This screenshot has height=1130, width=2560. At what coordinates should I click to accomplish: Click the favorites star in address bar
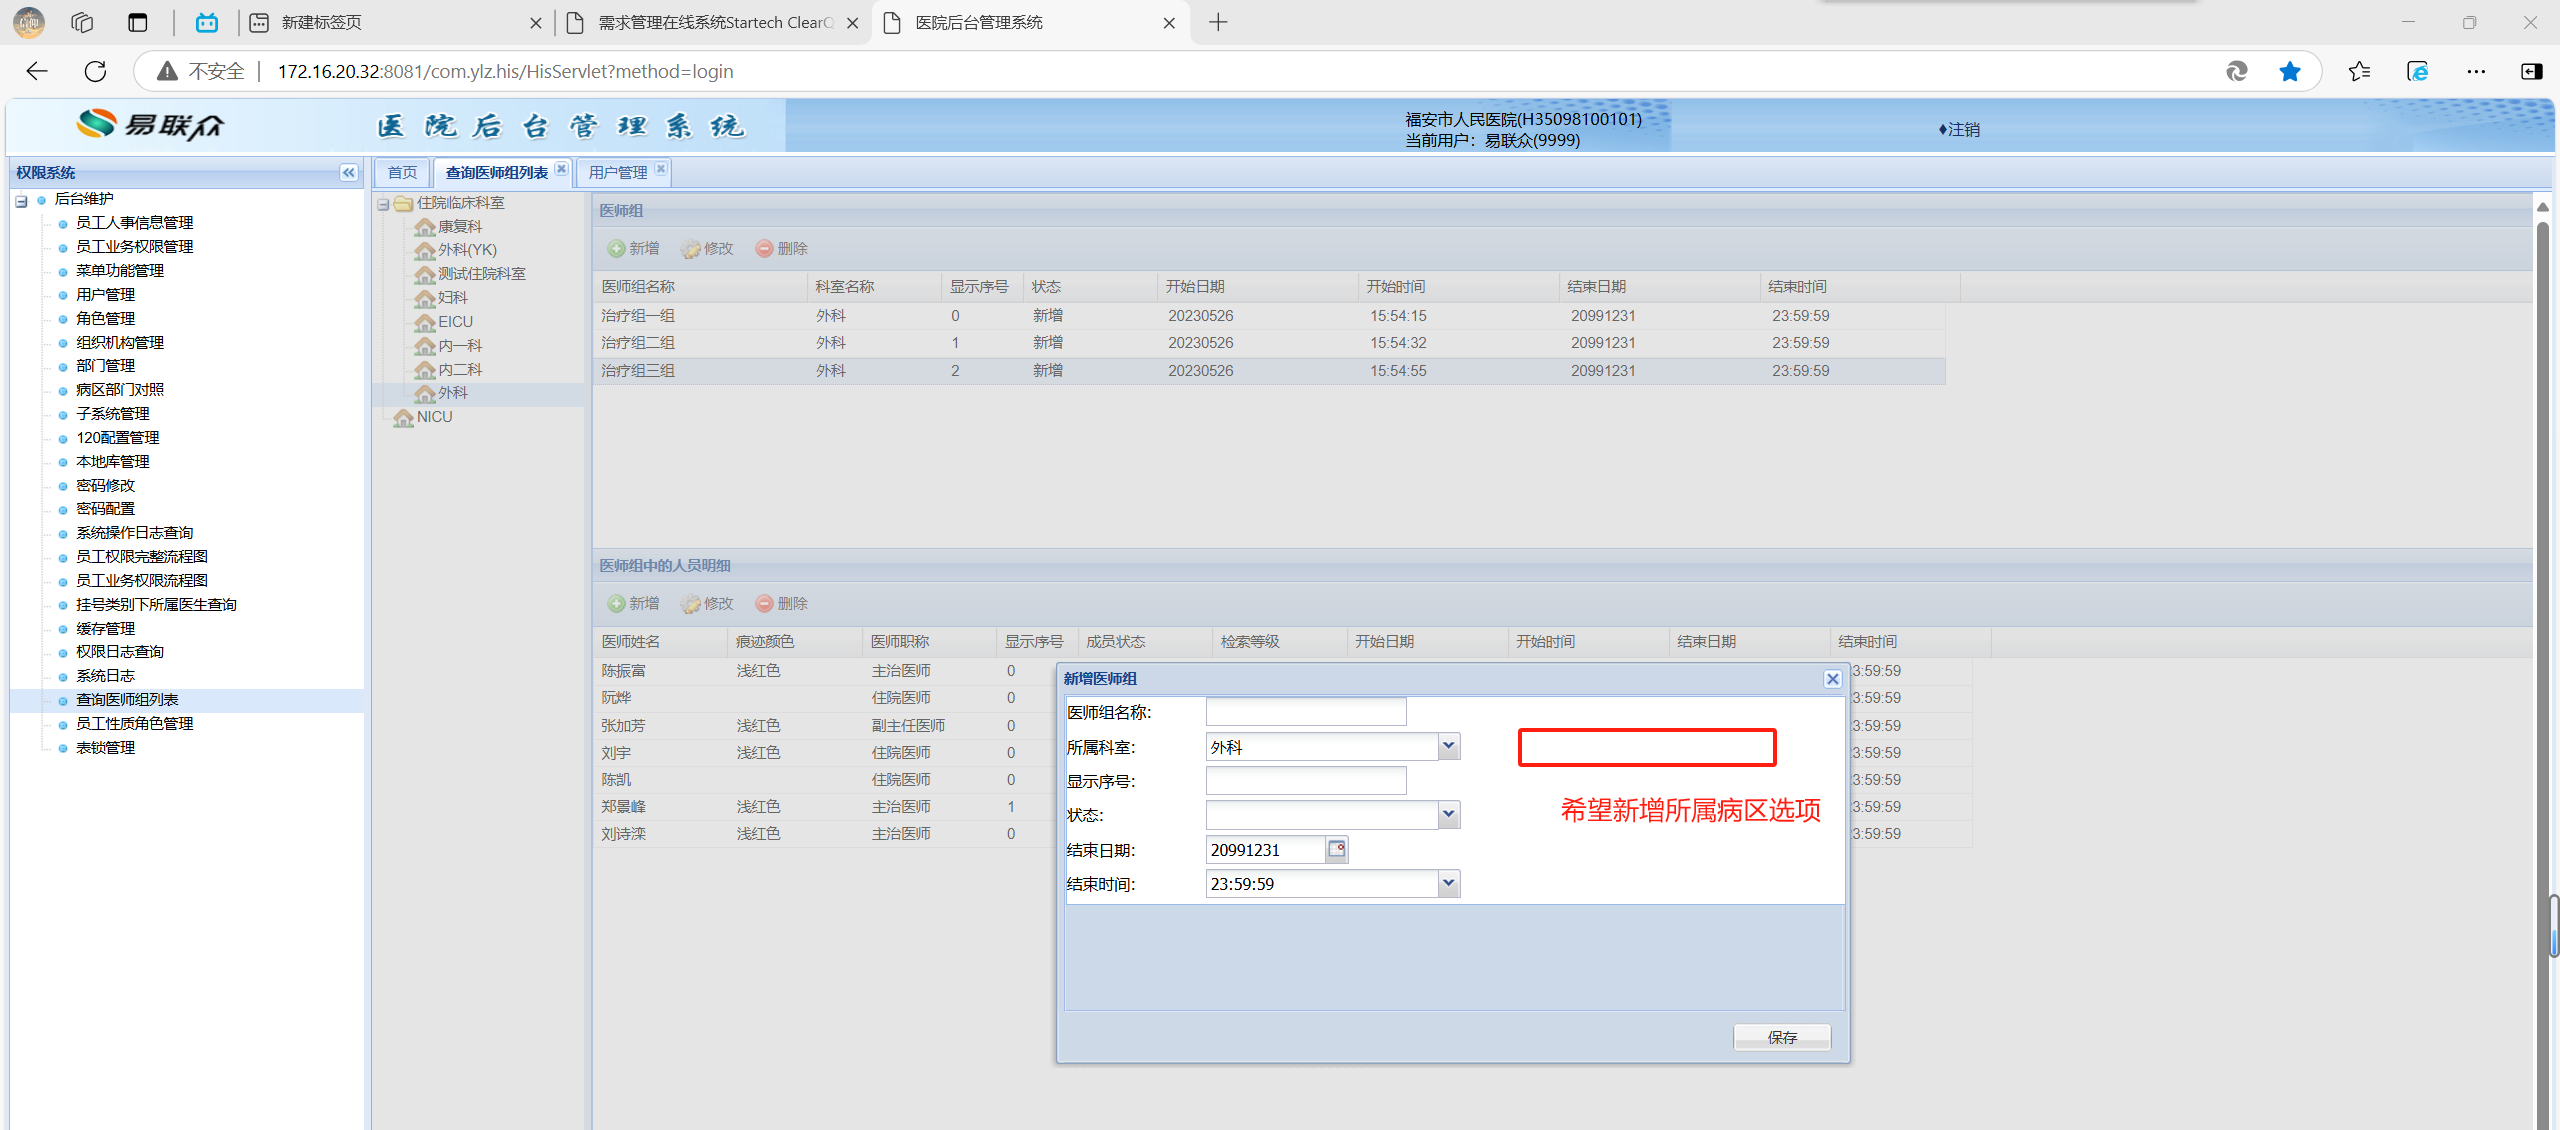click(x=2290, y=71)
